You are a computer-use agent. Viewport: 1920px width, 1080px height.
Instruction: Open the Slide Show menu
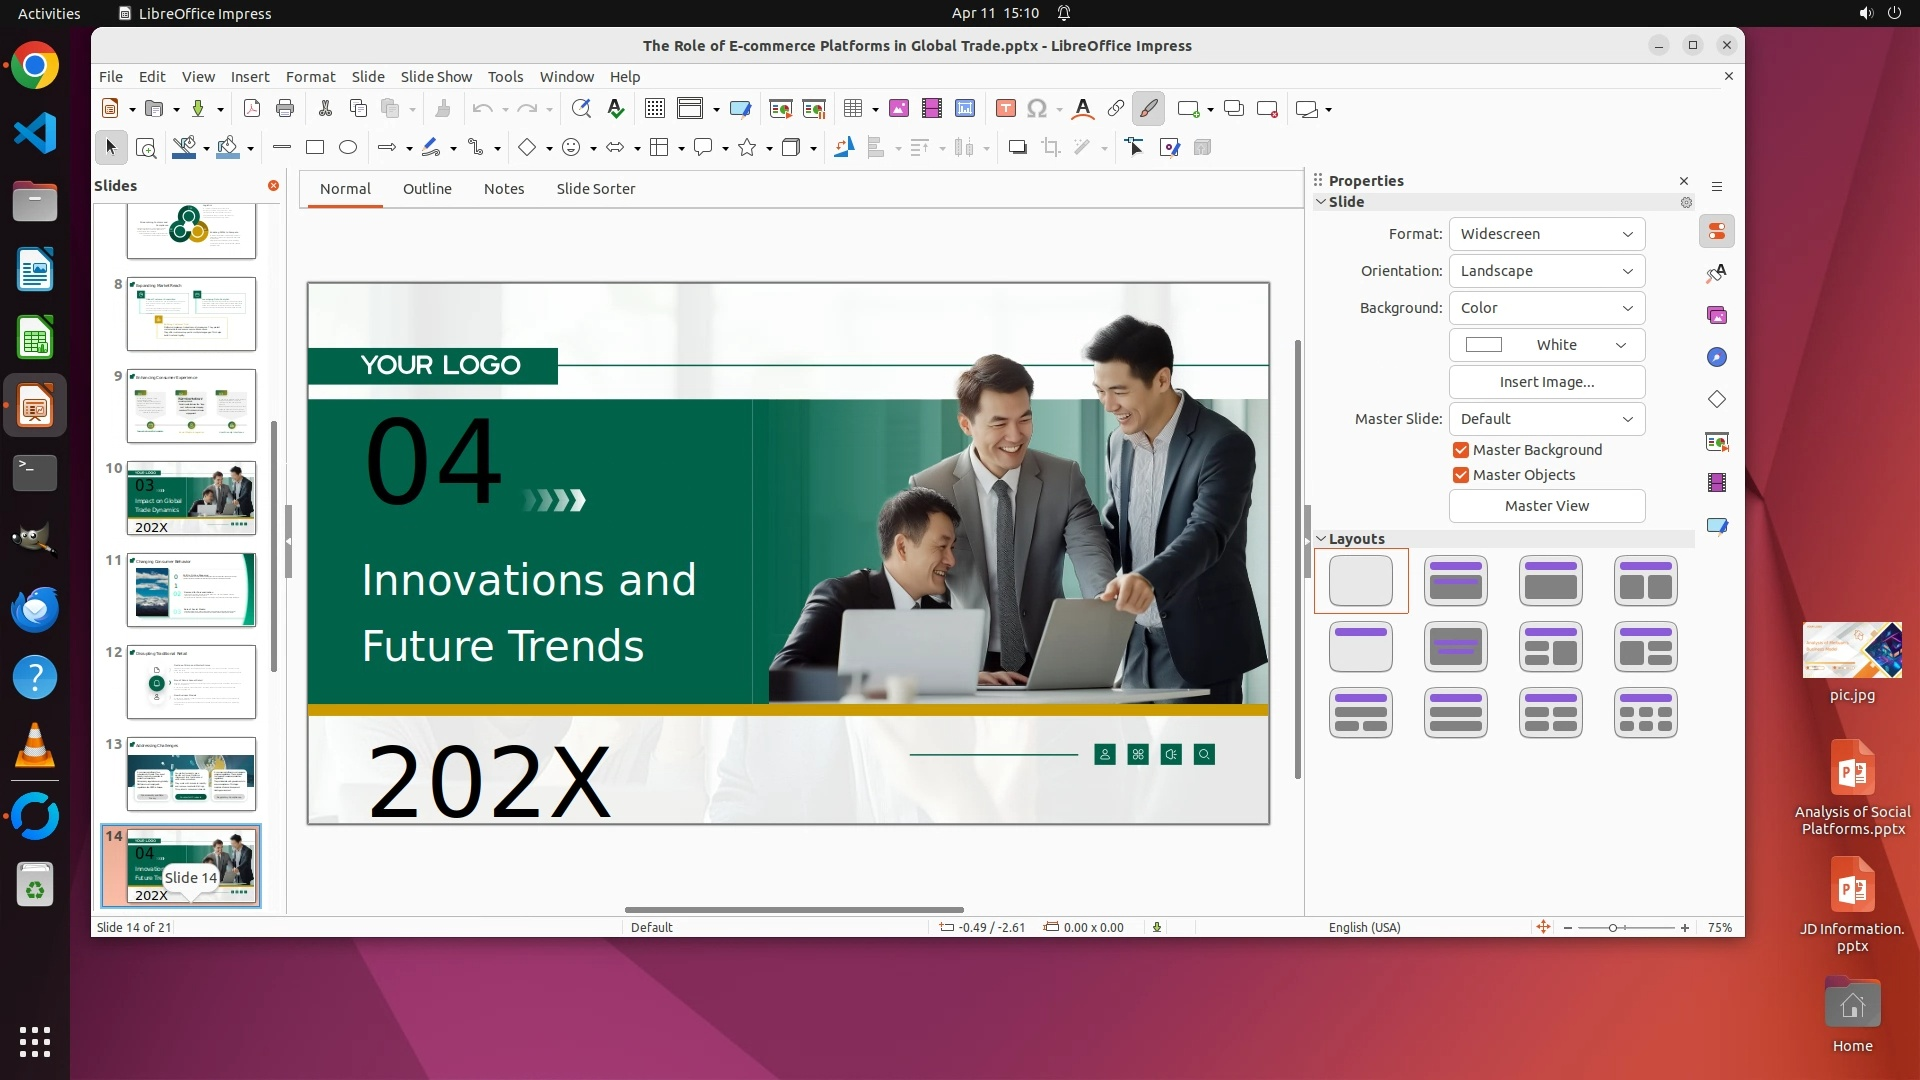(436, 77)
